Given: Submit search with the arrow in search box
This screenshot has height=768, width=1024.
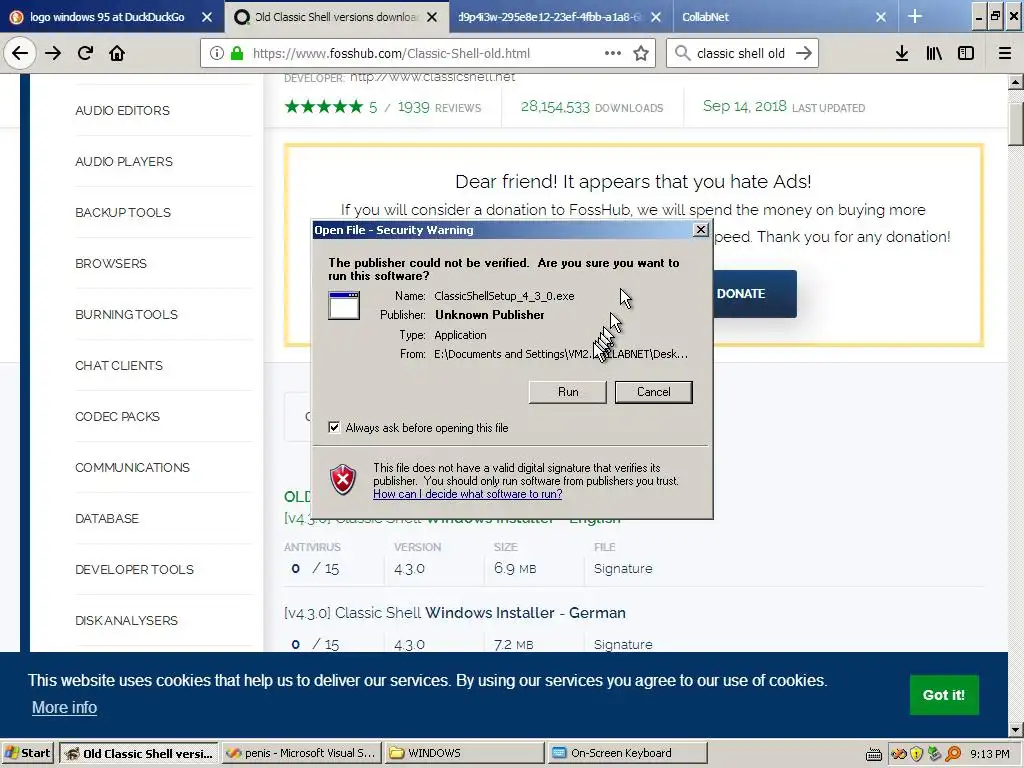Looking at the screenshot, I should pyautogui.click(x=804, y=53).
